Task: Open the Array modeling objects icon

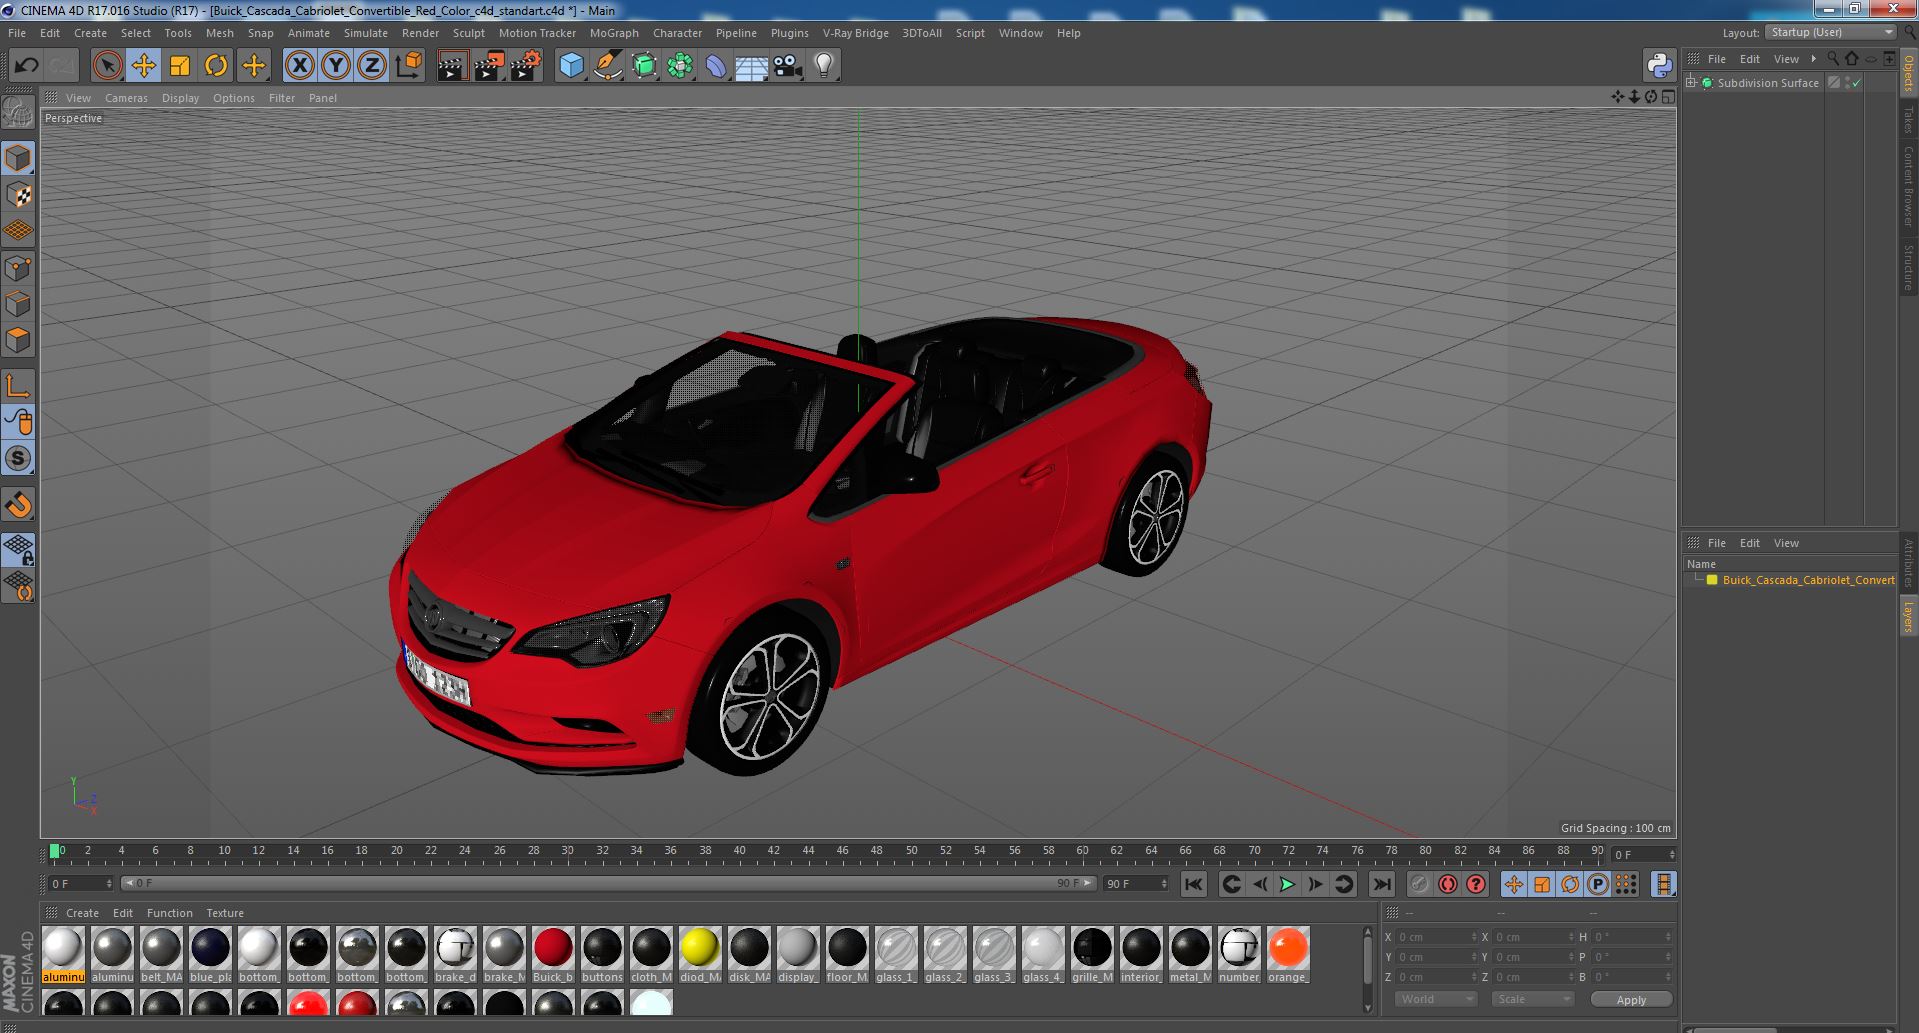Action: tap(680, 66)
